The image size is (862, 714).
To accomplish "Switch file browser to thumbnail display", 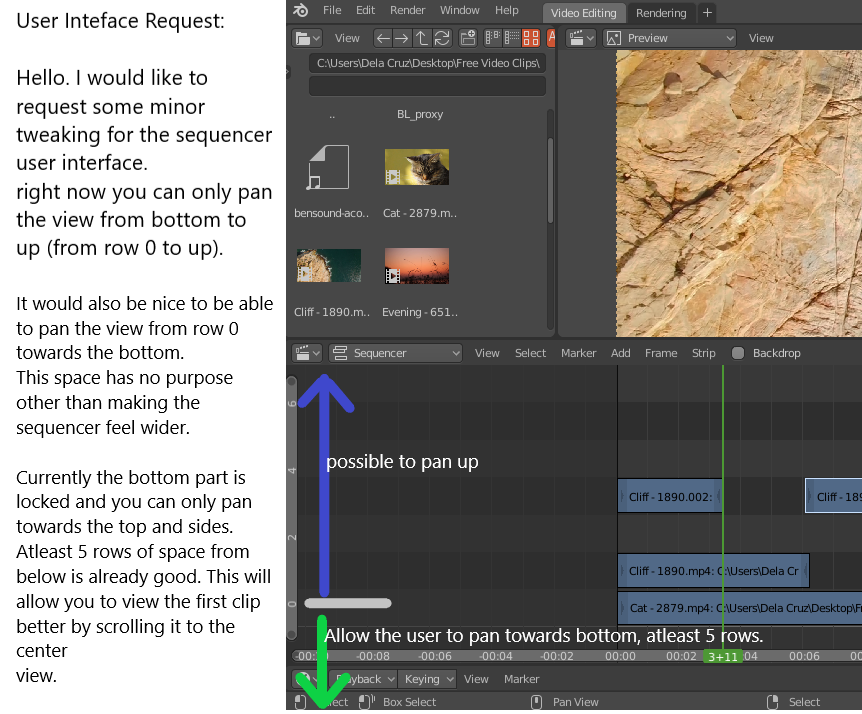I will (531, 38).
